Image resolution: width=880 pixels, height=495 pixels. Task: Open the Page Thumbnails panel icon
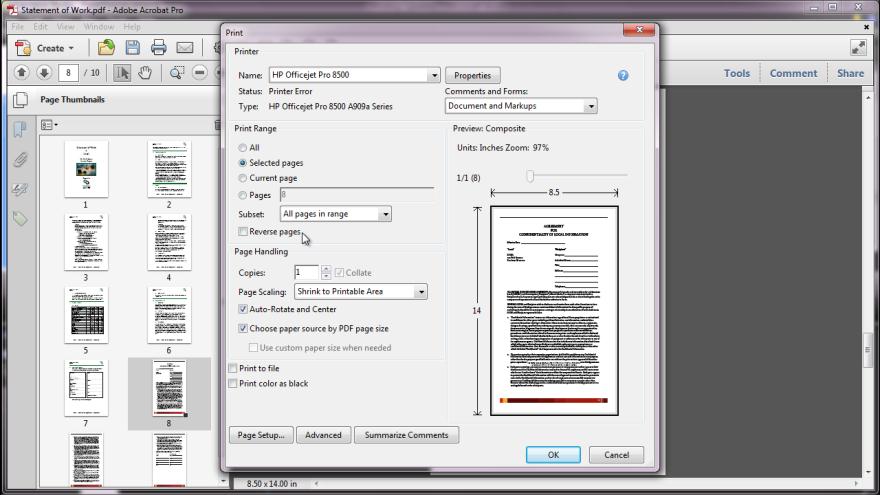click(x=20, y=100)
